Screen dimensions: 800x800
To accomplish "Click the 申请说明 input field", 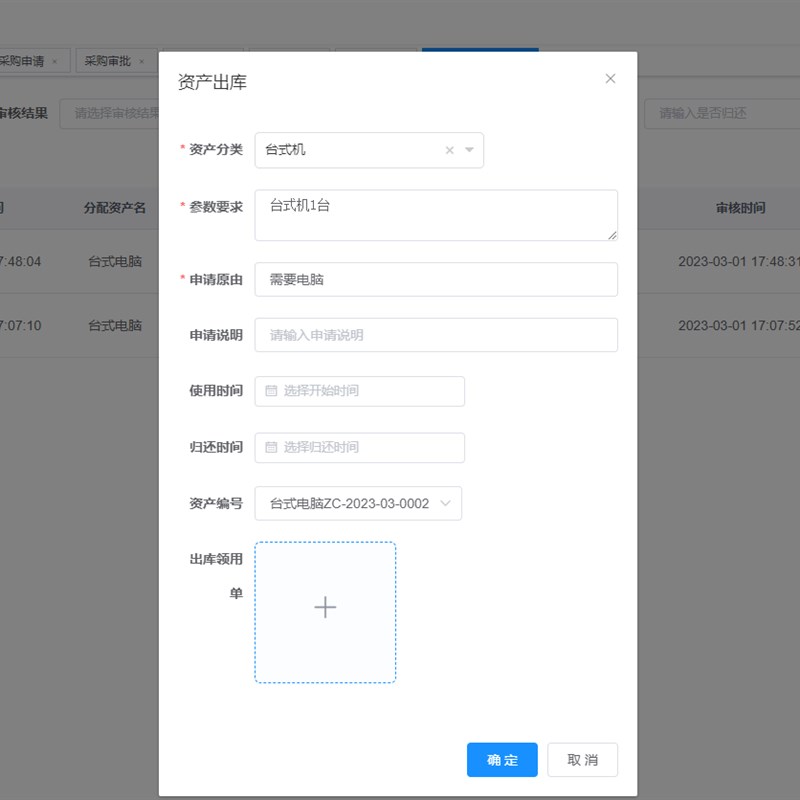I will 436,335.
